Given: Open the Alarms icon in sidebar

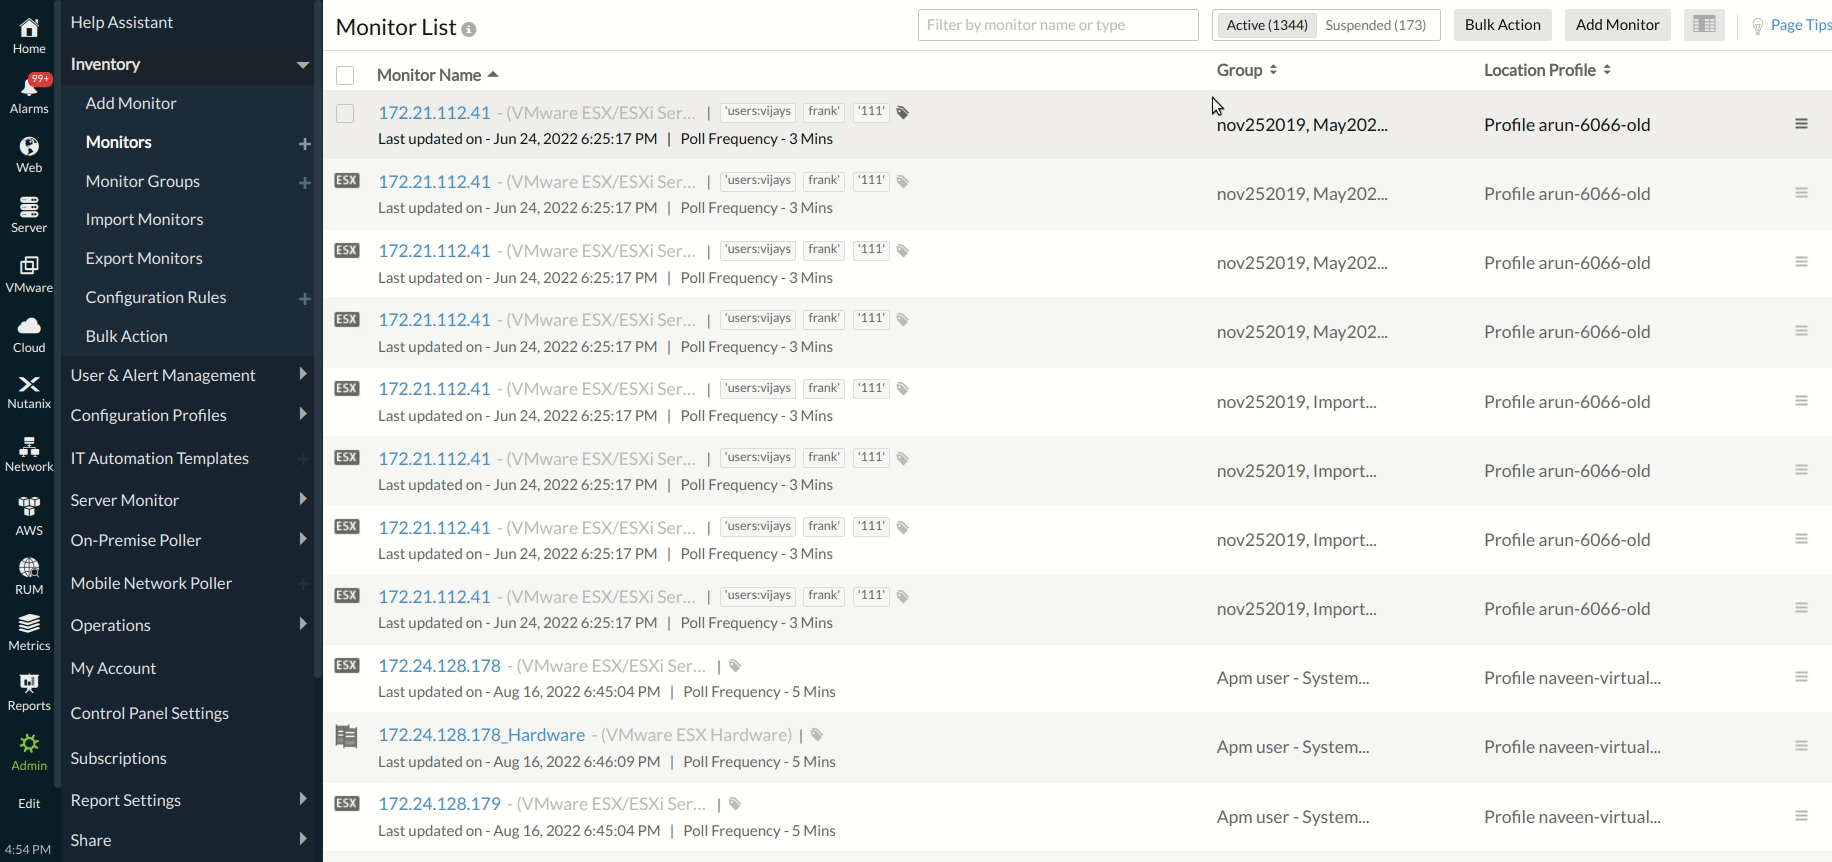Looking at the screenshot, I should (x=29, y=93).
